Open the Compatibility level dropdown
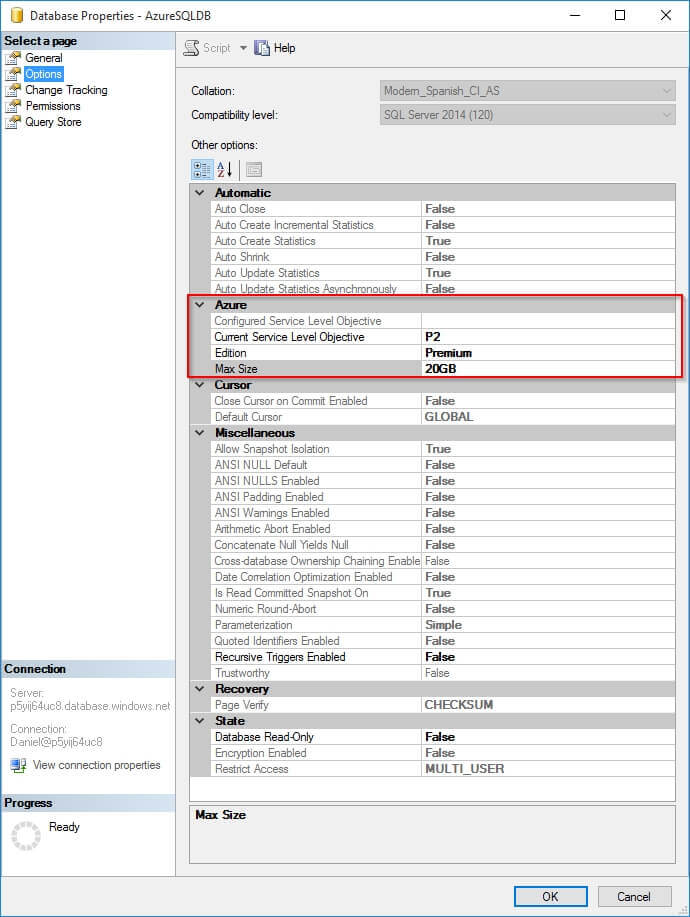The width and height of the screenshot is (690, 917). (x=527, y=115)
